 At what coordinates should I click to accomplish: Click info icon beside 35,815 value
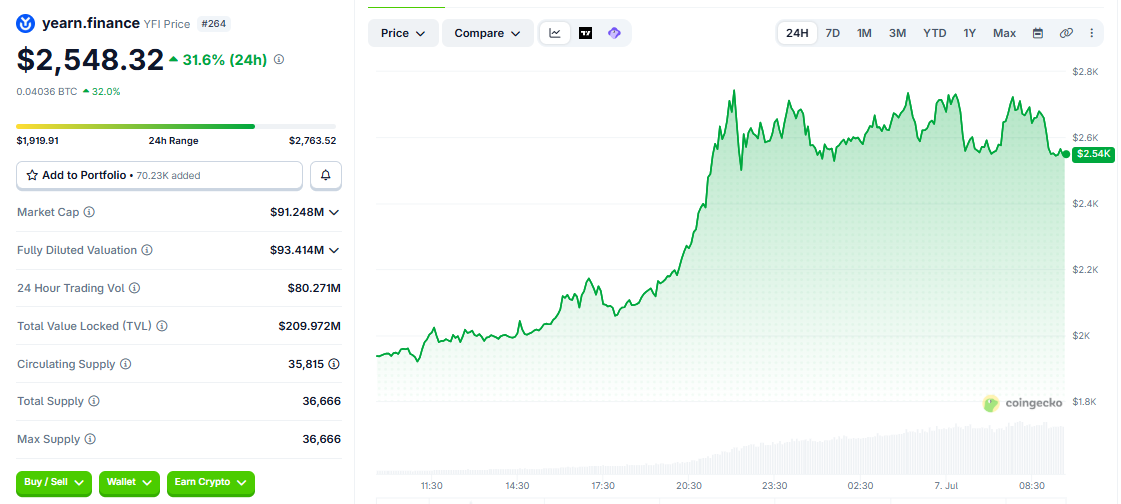click(x=334, y=364)
